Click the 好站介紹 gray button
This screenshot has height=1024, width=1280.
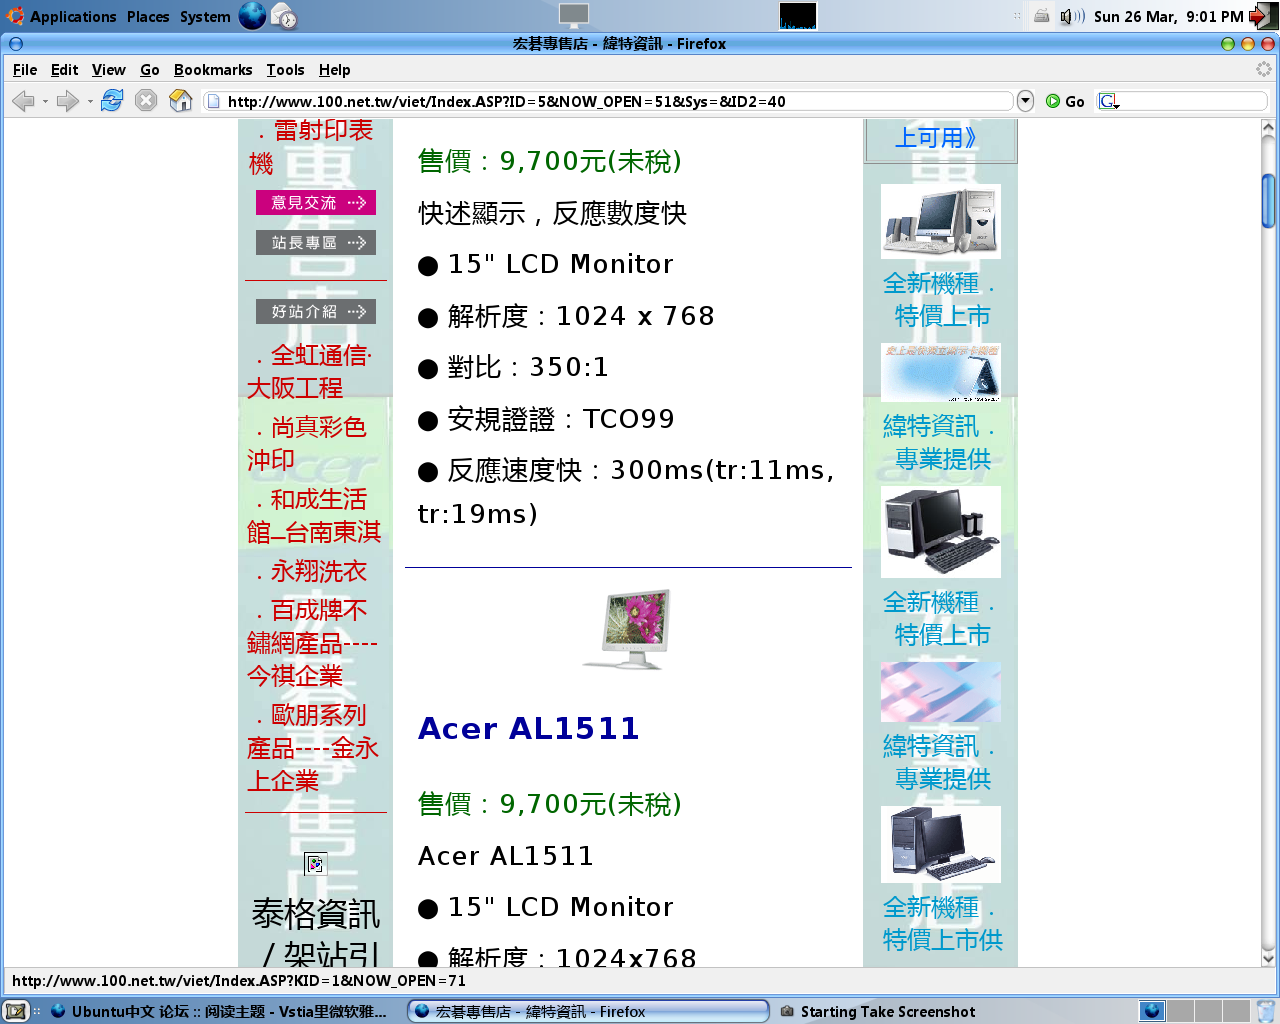[x=316, y=312]
